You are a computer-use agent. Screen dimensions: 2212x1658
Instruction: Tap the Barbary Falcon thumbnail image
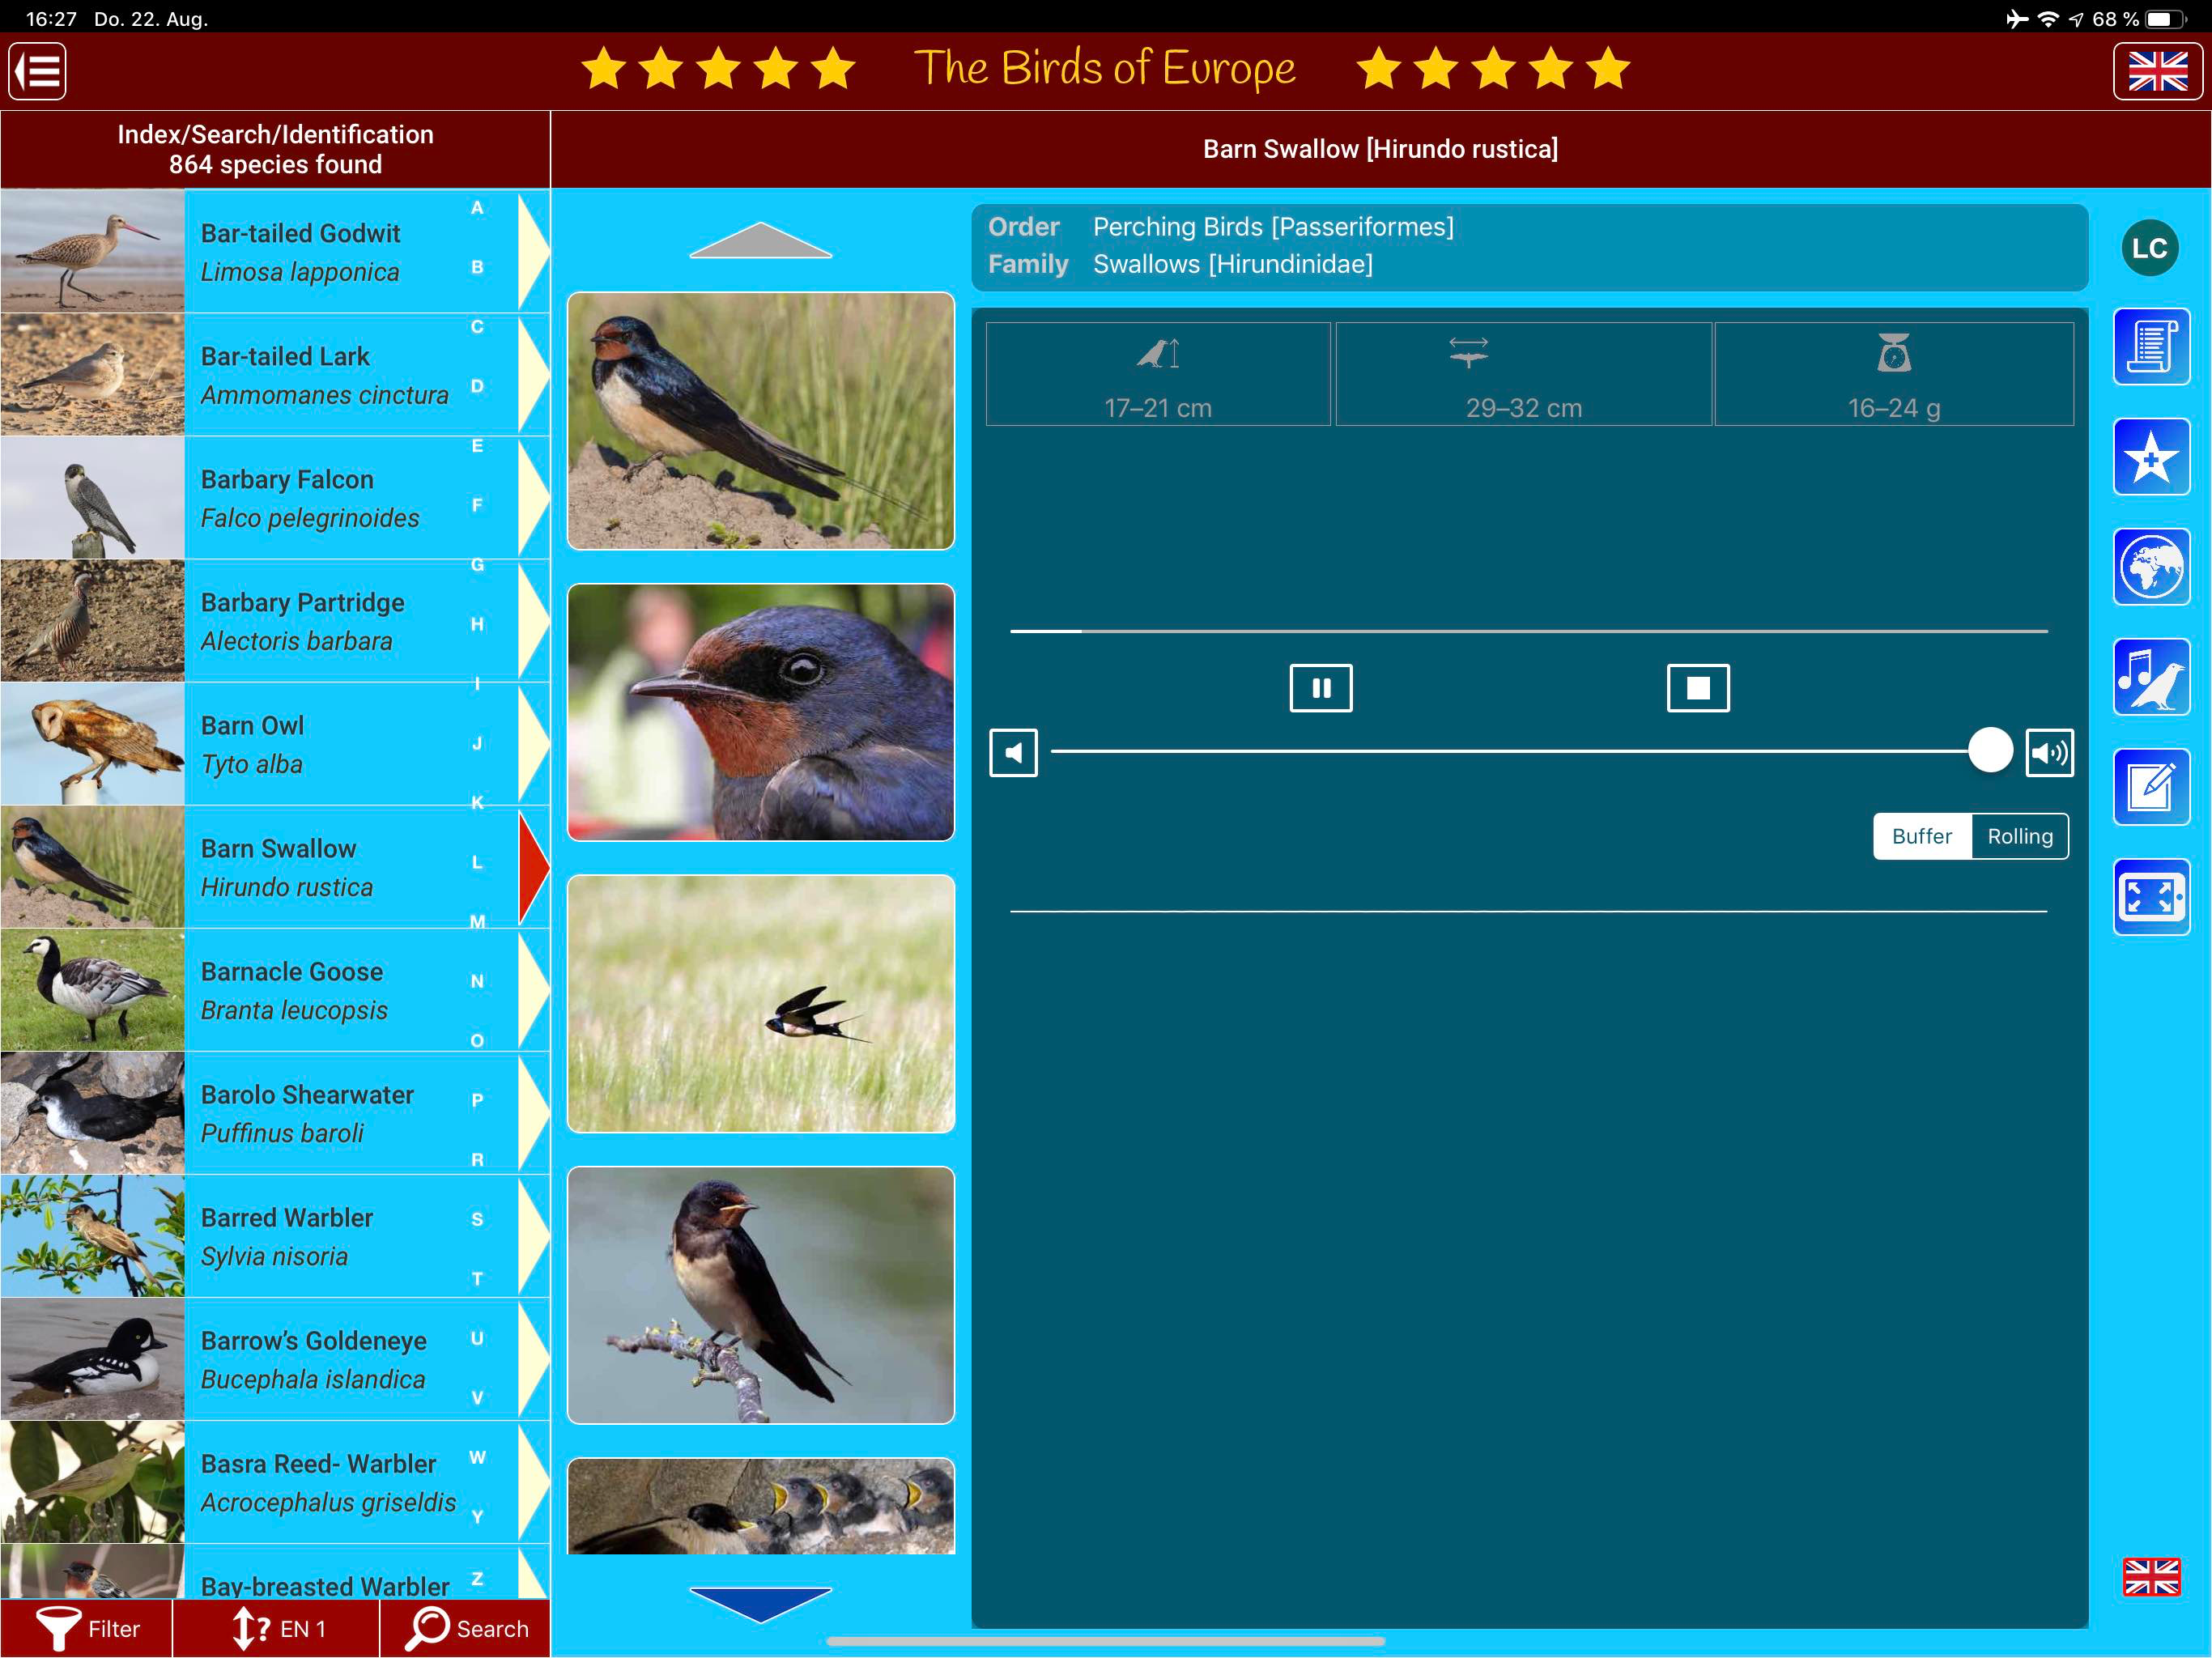click(92, 497)
